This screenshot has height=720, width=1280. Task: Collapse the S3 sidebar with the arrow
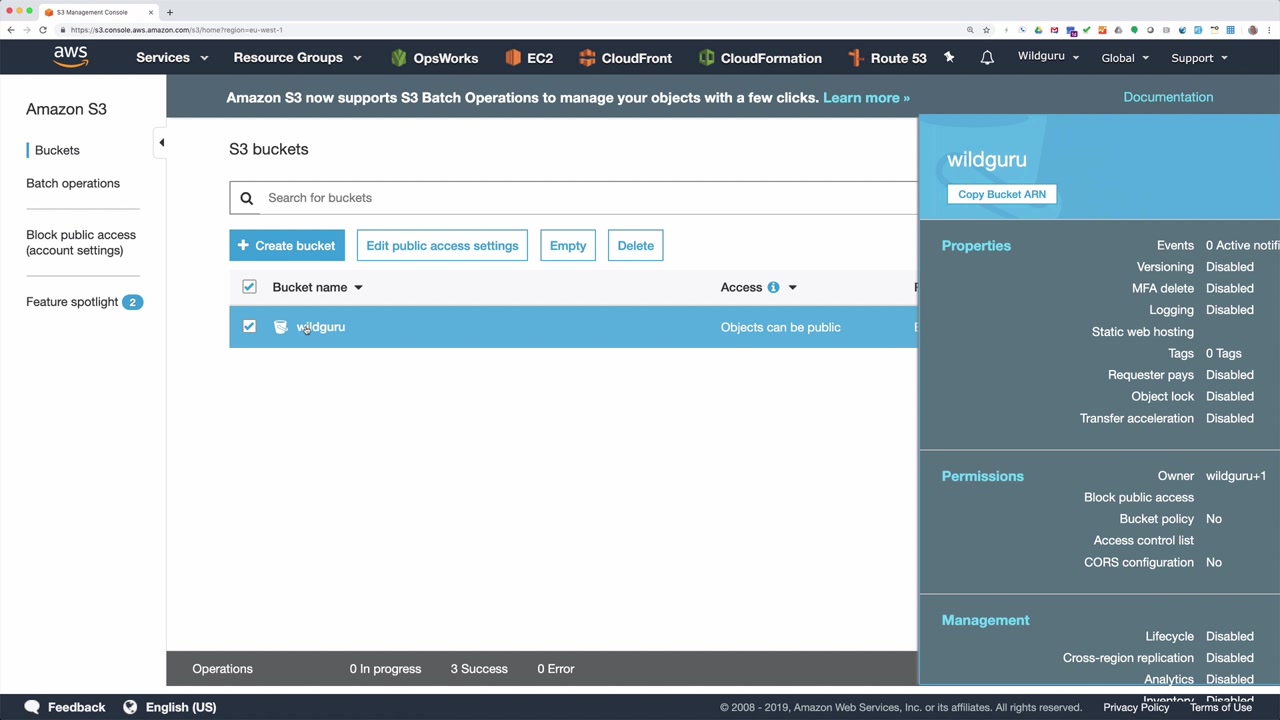pyautogui.click(x=161, y=143)
